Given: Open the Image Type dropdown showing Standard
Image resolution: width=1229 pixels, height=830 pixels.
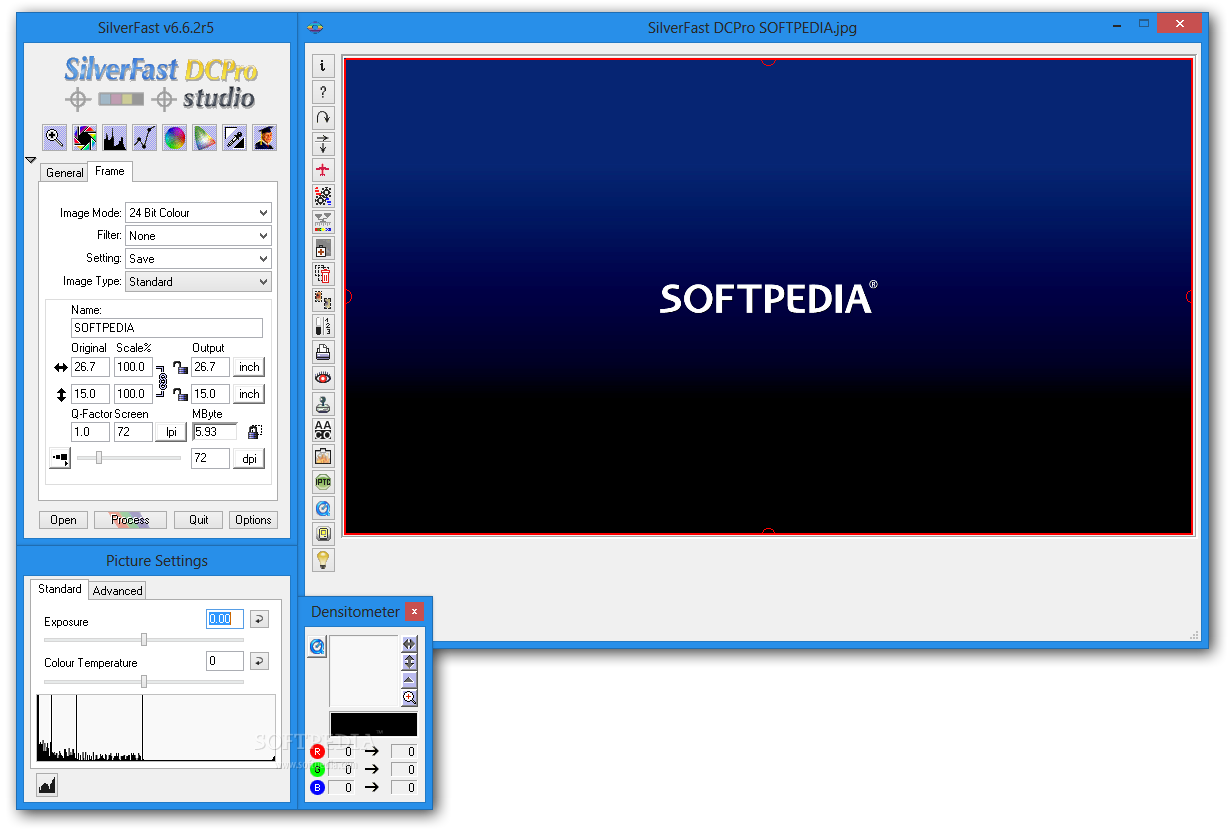Looking at the screenshot, I should tap(198, 282).
